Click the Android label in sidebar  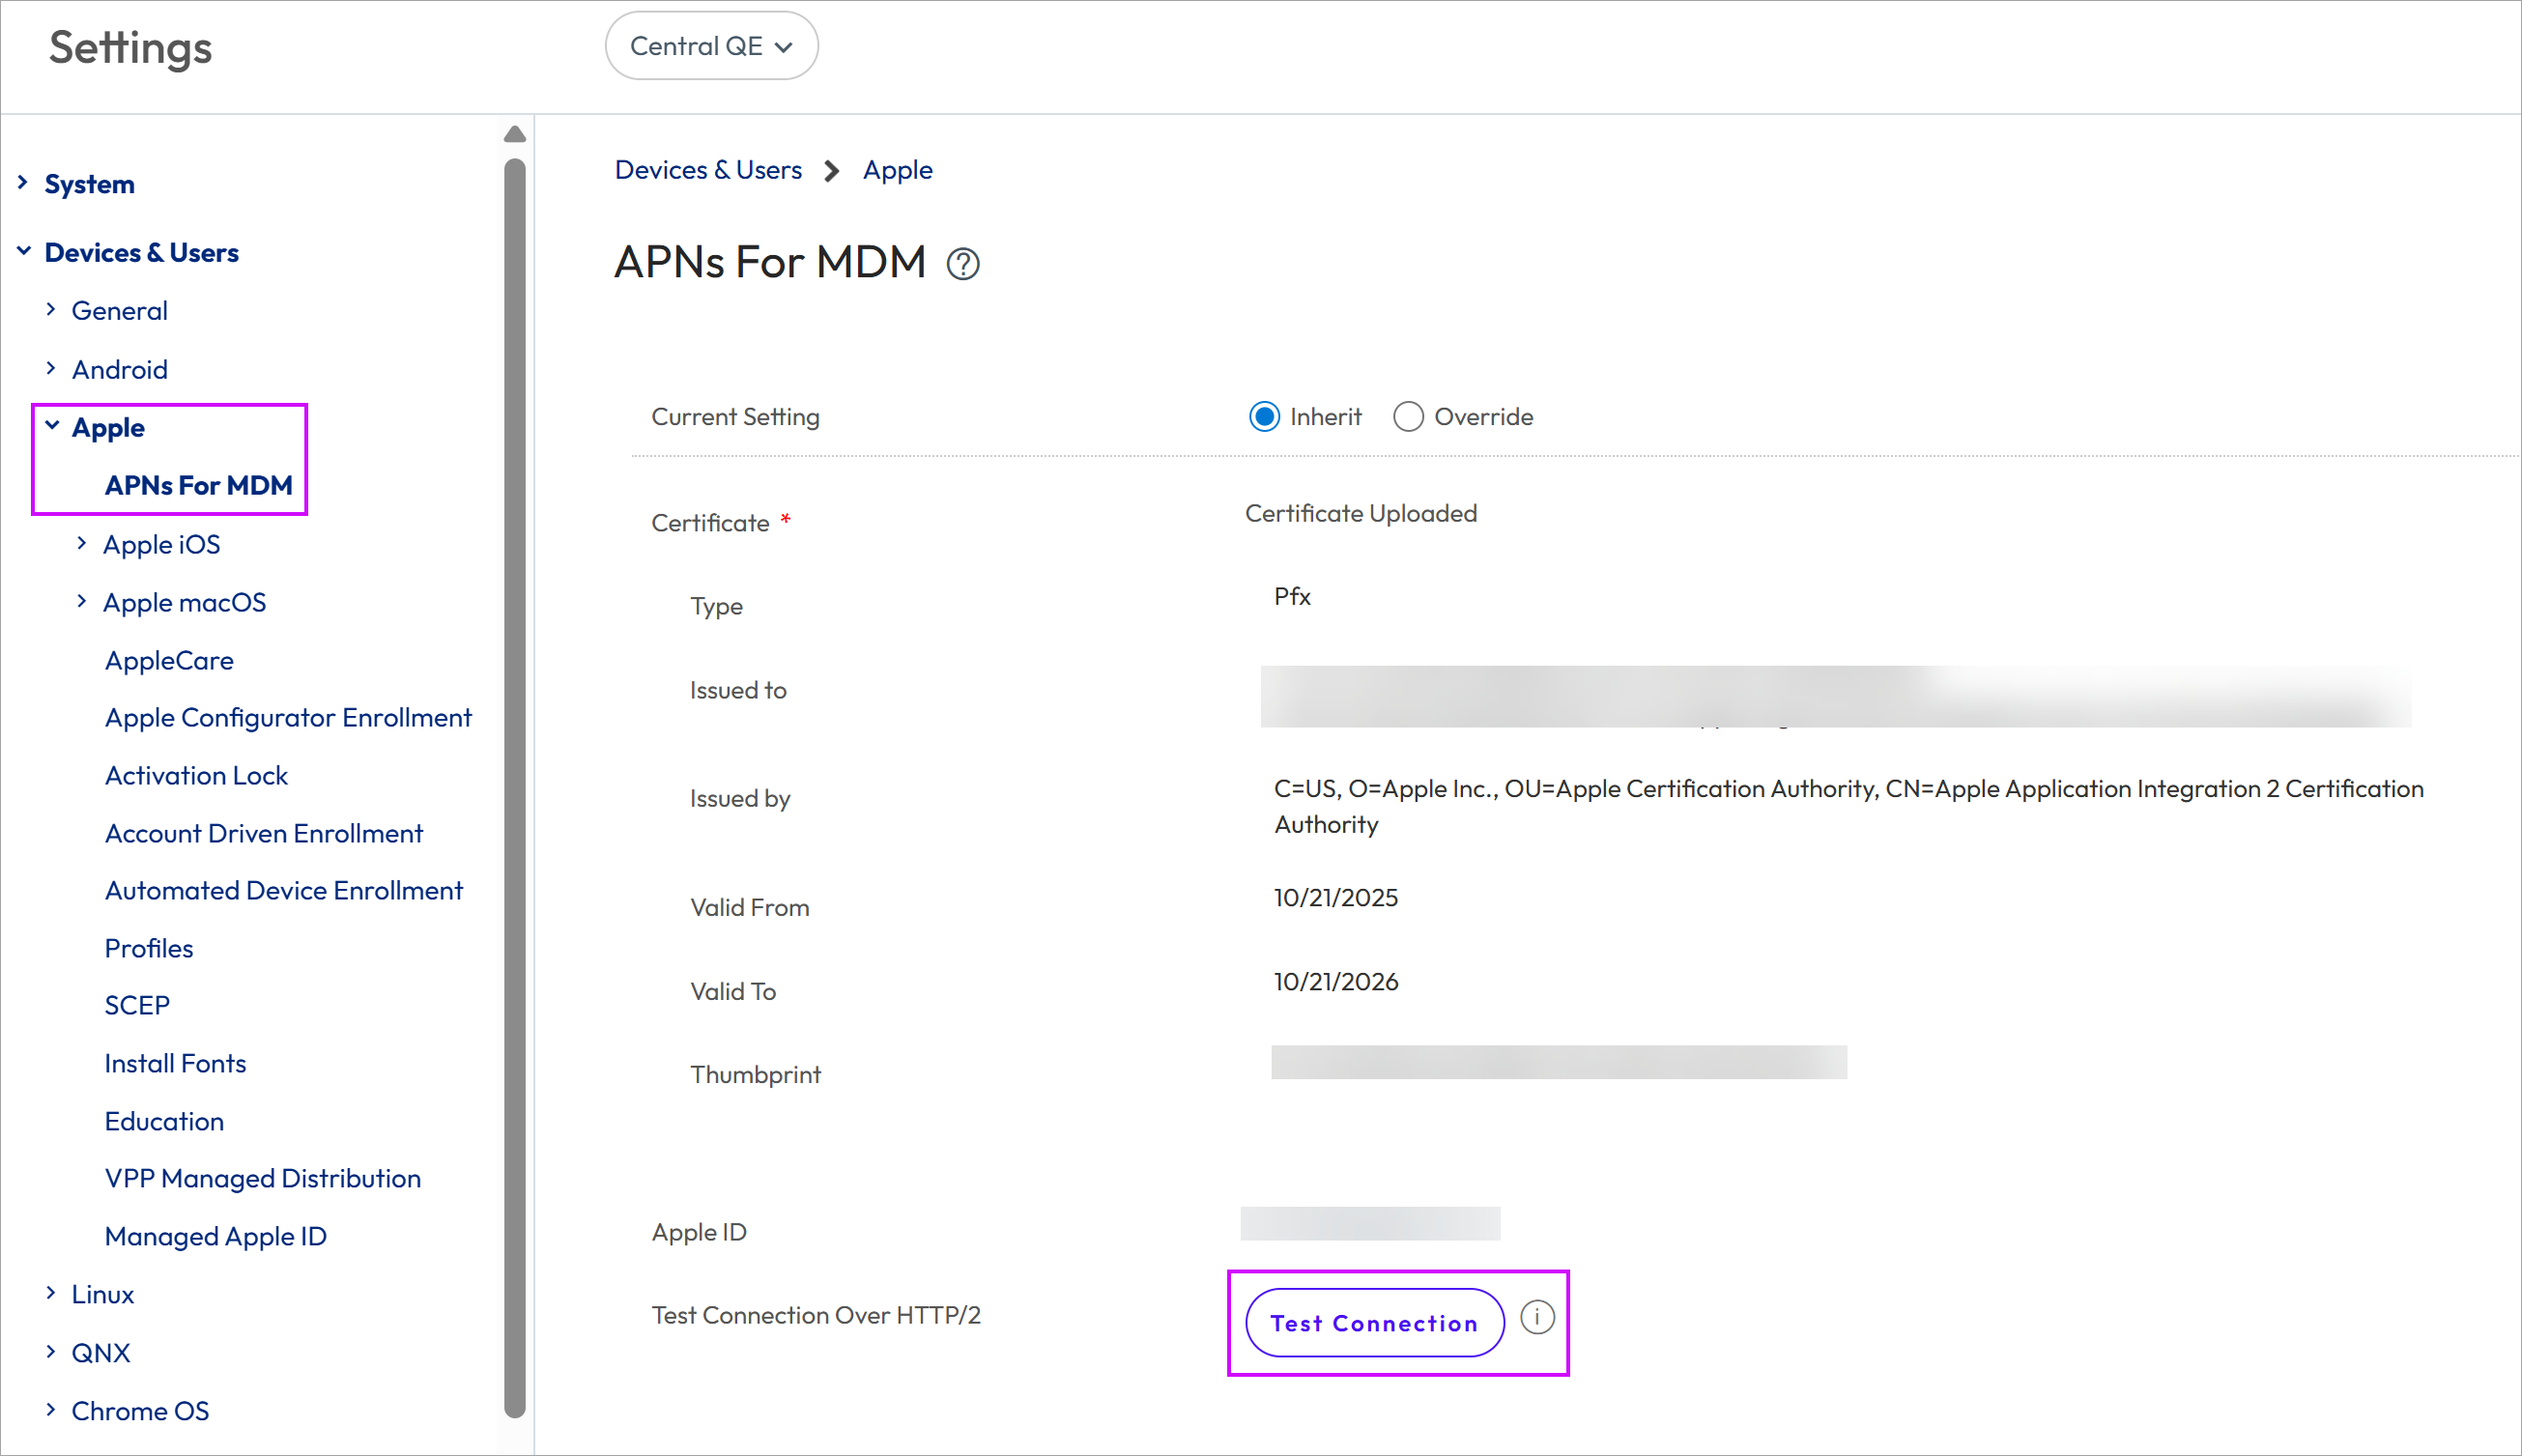[x=119, y=370]
